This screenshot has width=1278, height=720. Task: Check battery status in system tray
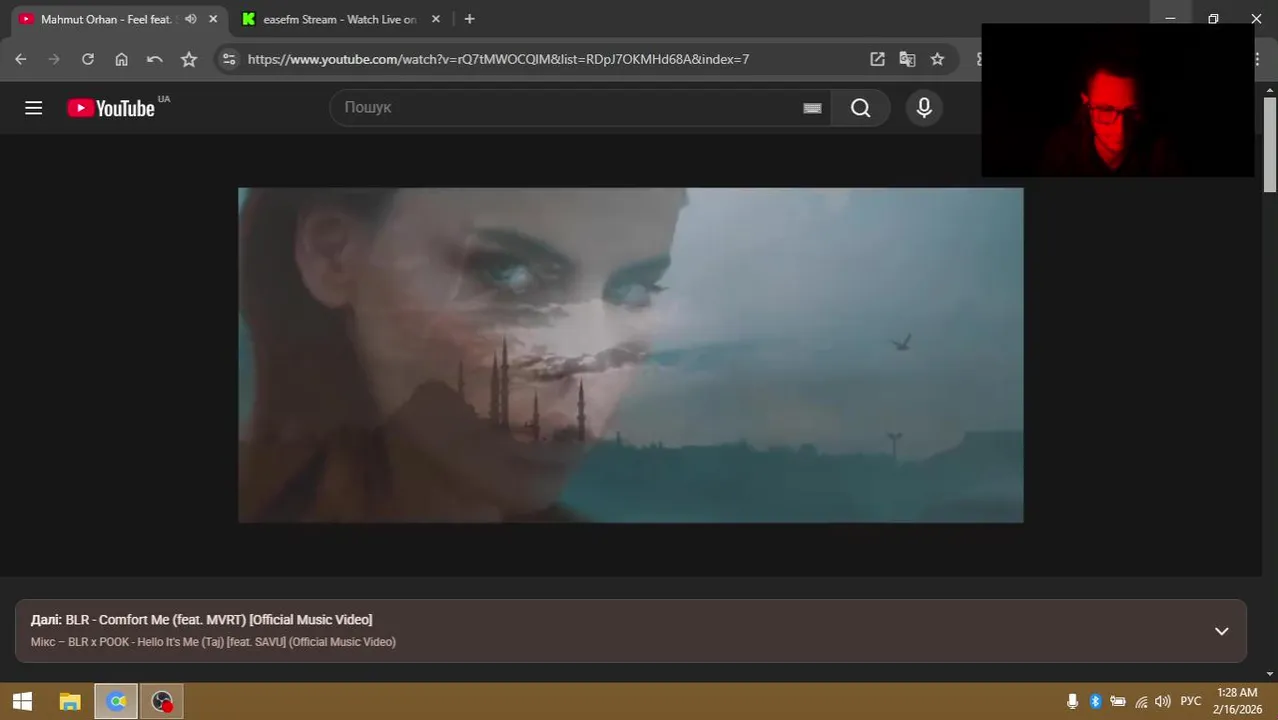click(1118, 702)
